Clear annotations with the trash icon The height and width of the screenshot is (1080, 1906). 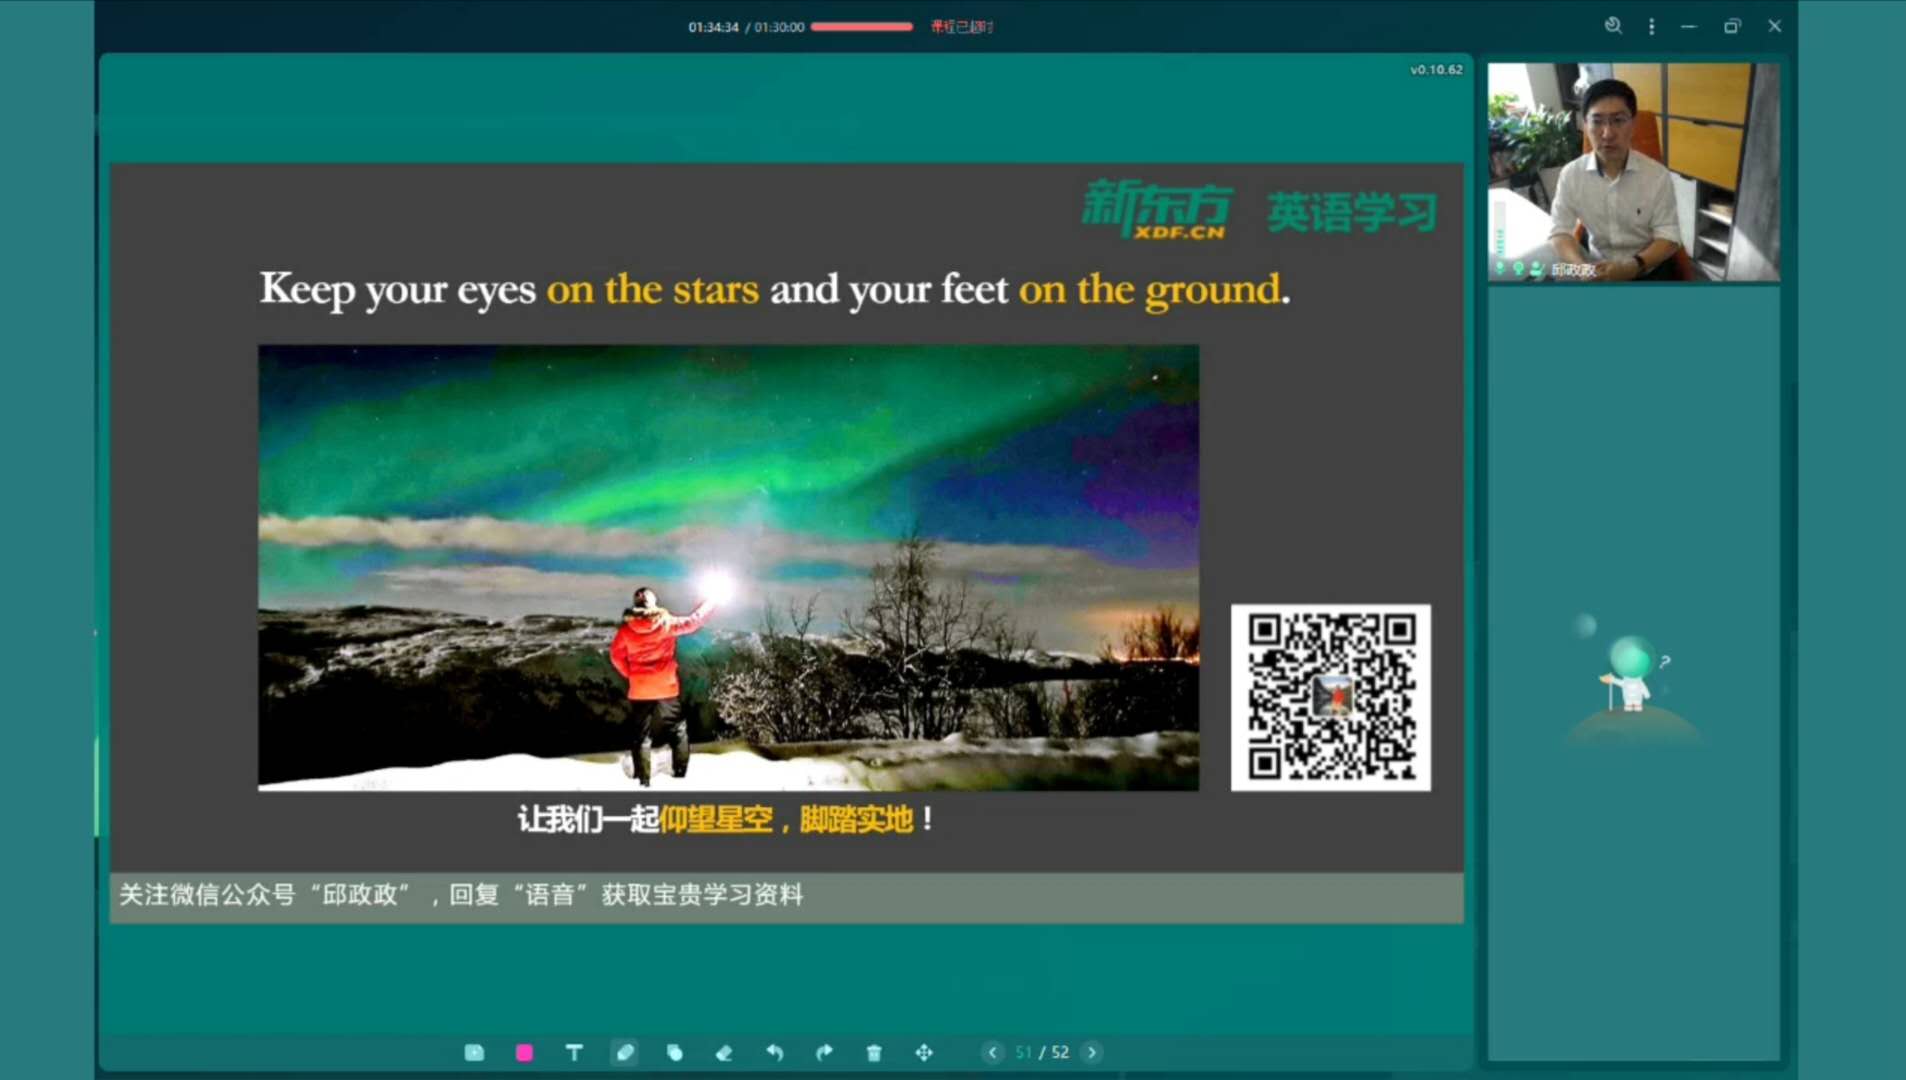(874, 1052)
